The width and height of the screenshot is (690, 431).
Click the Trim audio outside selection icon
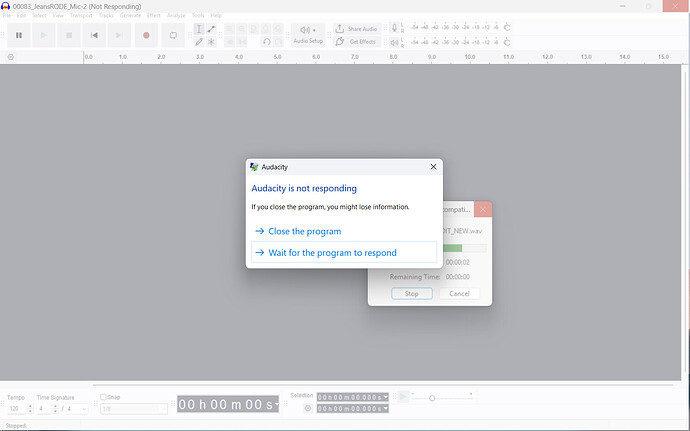(x=230, y=42)
